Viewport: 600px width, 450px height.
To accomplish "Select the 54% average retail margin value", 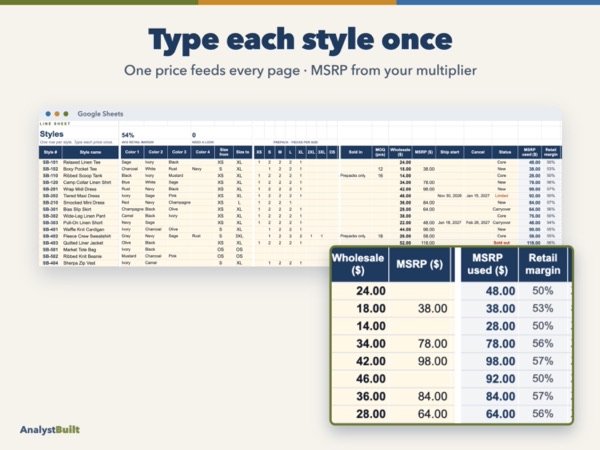I will click(x=128, y=135).
